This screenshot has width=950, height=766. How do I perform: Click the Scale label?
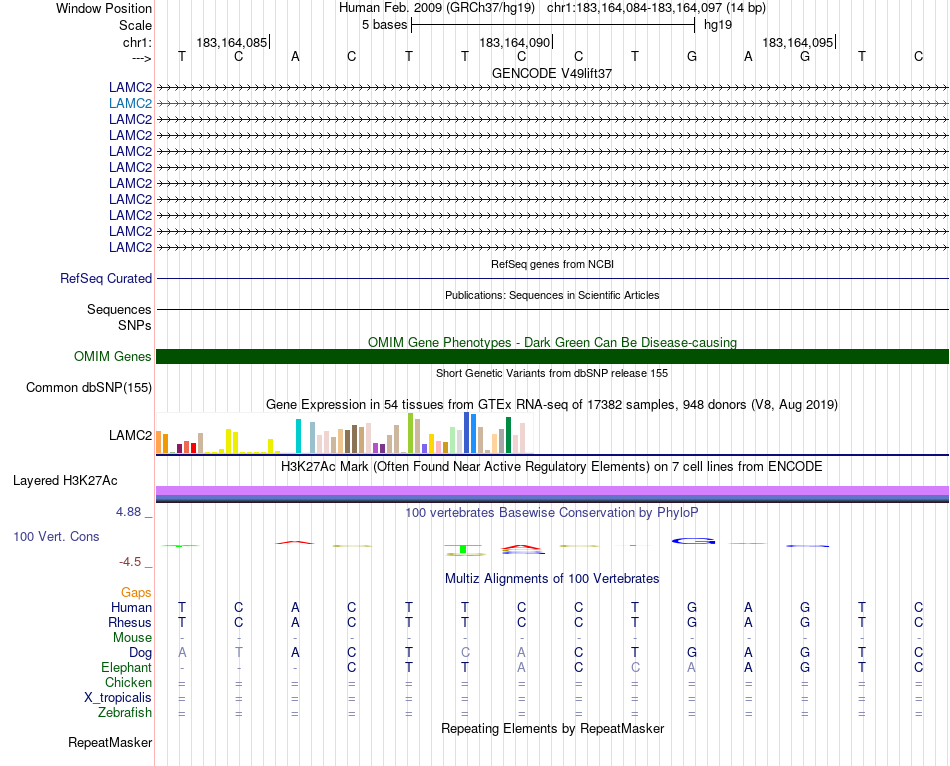click(x=135, y=25)
